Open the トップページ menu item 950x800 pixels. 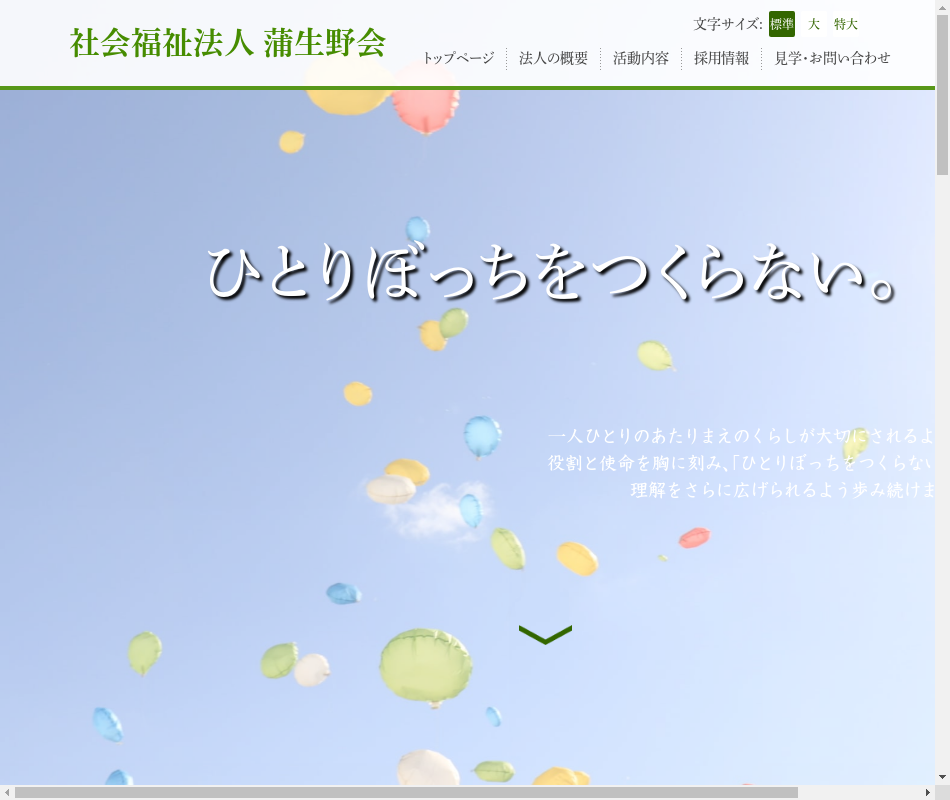click(x=458, y=58)
